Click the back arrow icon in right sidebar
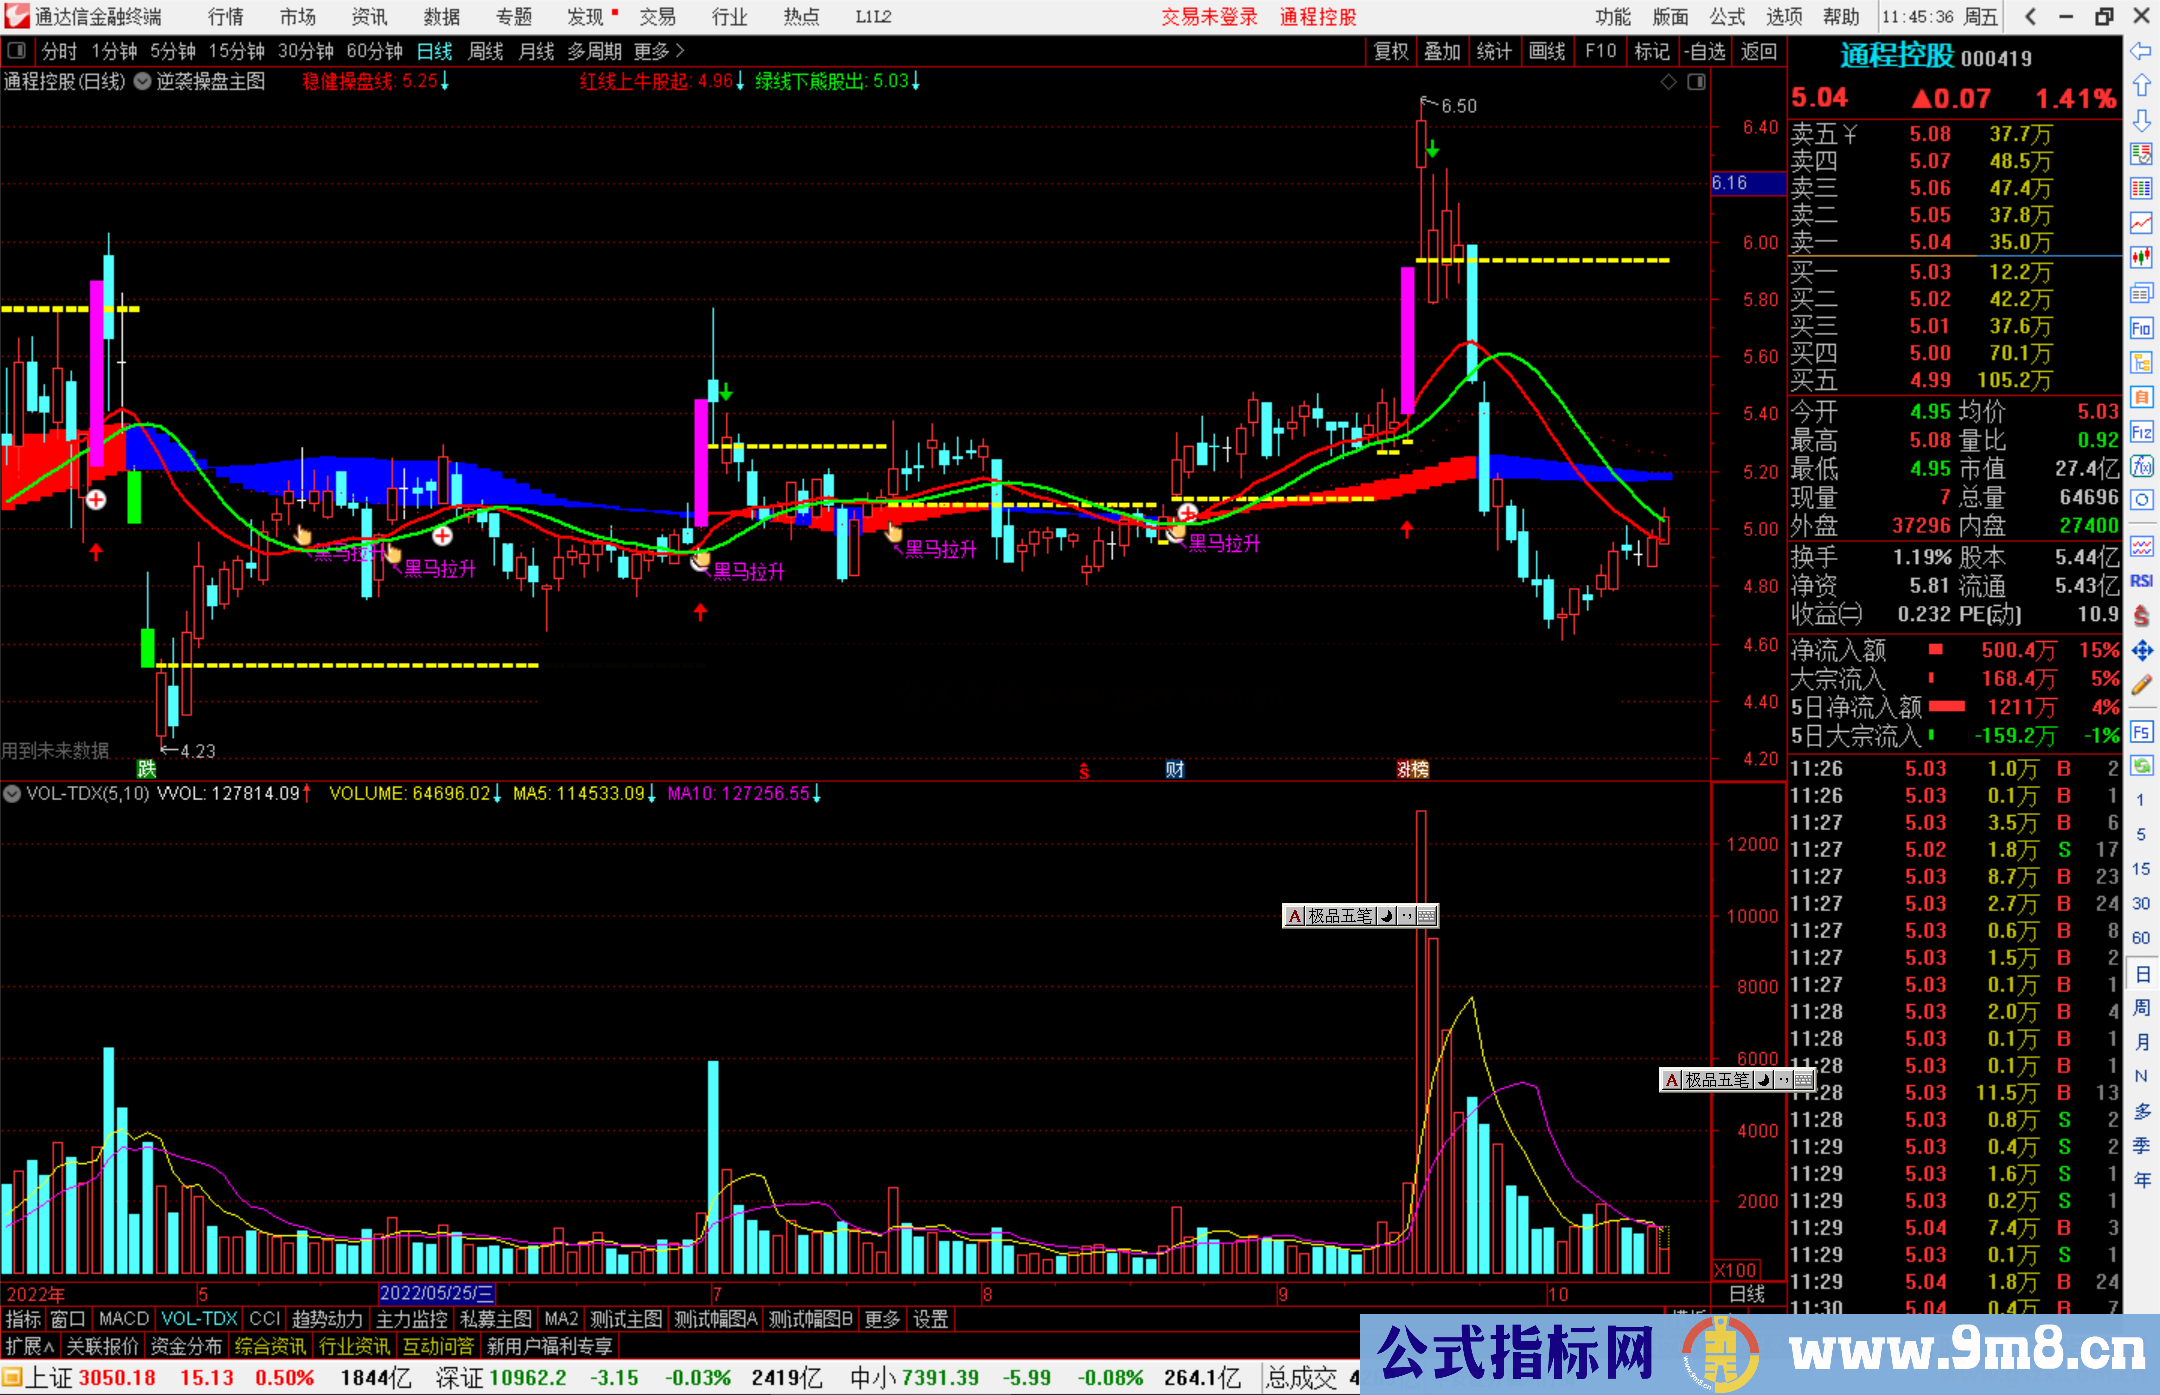The width and height of the screenshot is (2160, 1395). (2141, 51)
